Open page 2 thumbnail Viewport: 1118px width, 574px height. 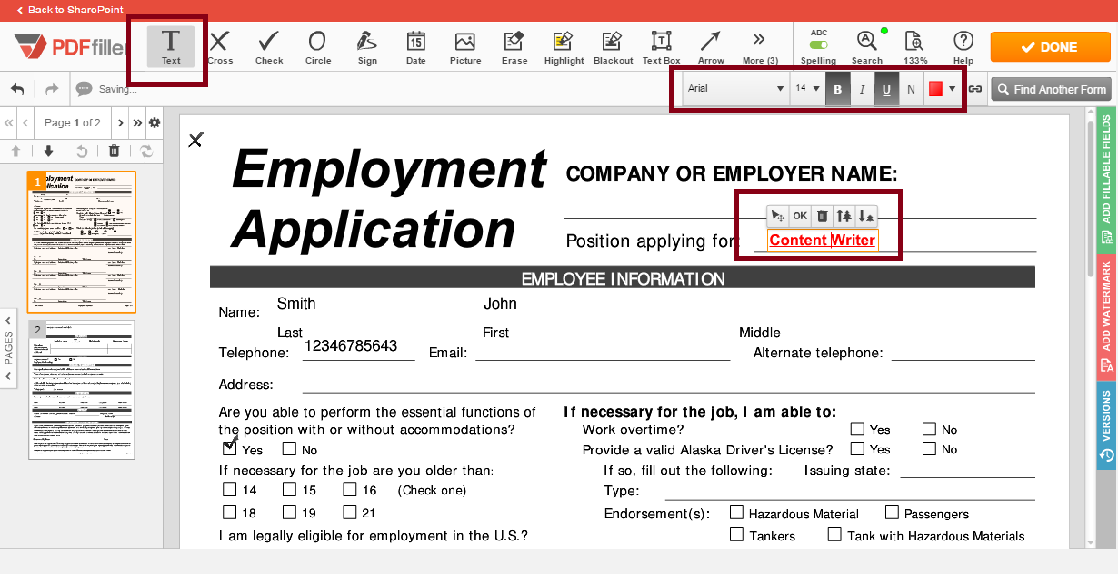pyautogui.click(x=81, y=390)
